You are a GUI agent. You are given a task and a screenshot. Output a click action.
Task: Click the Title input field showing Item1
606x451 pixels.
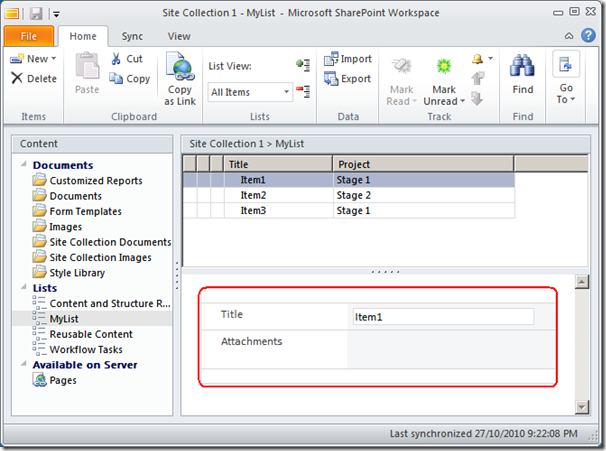click(x=443, y=317)
